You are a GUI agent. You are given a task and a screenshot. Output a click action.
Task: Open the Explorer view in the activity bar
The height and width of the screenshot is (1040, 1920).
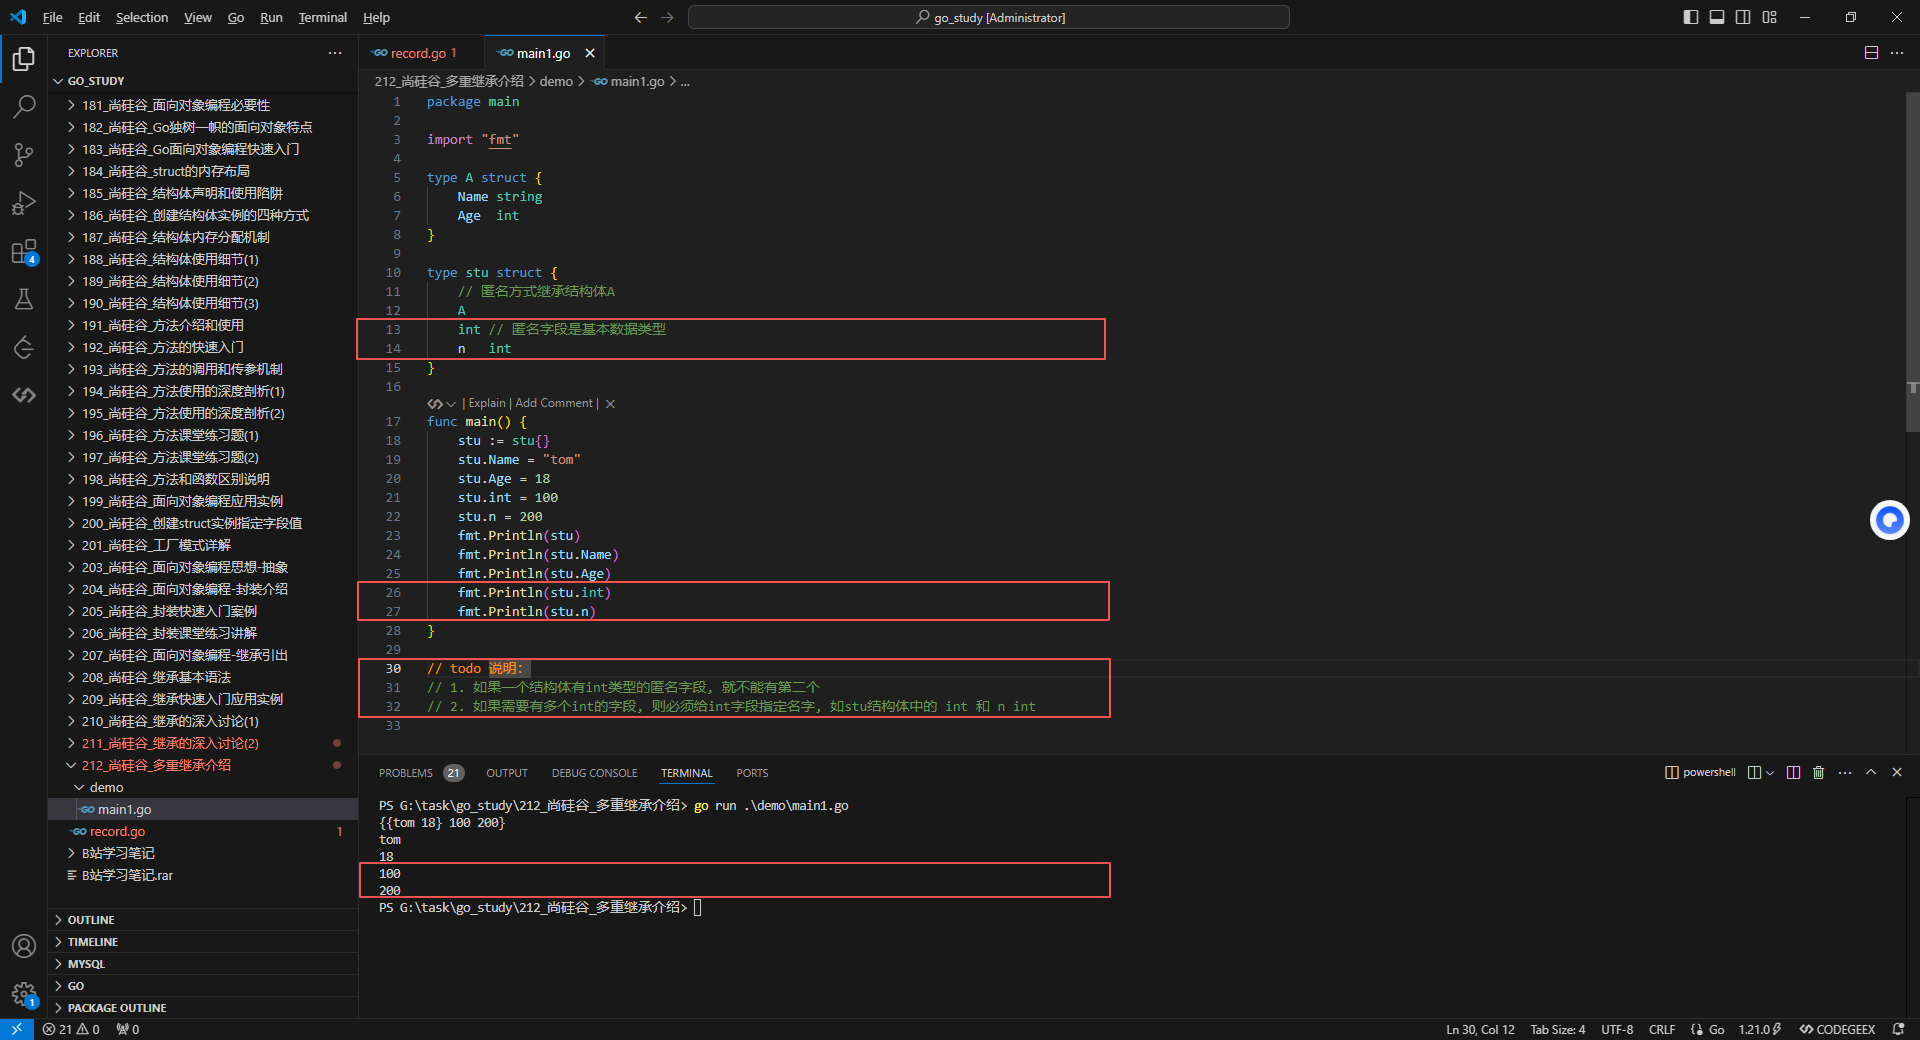(24, 59)
